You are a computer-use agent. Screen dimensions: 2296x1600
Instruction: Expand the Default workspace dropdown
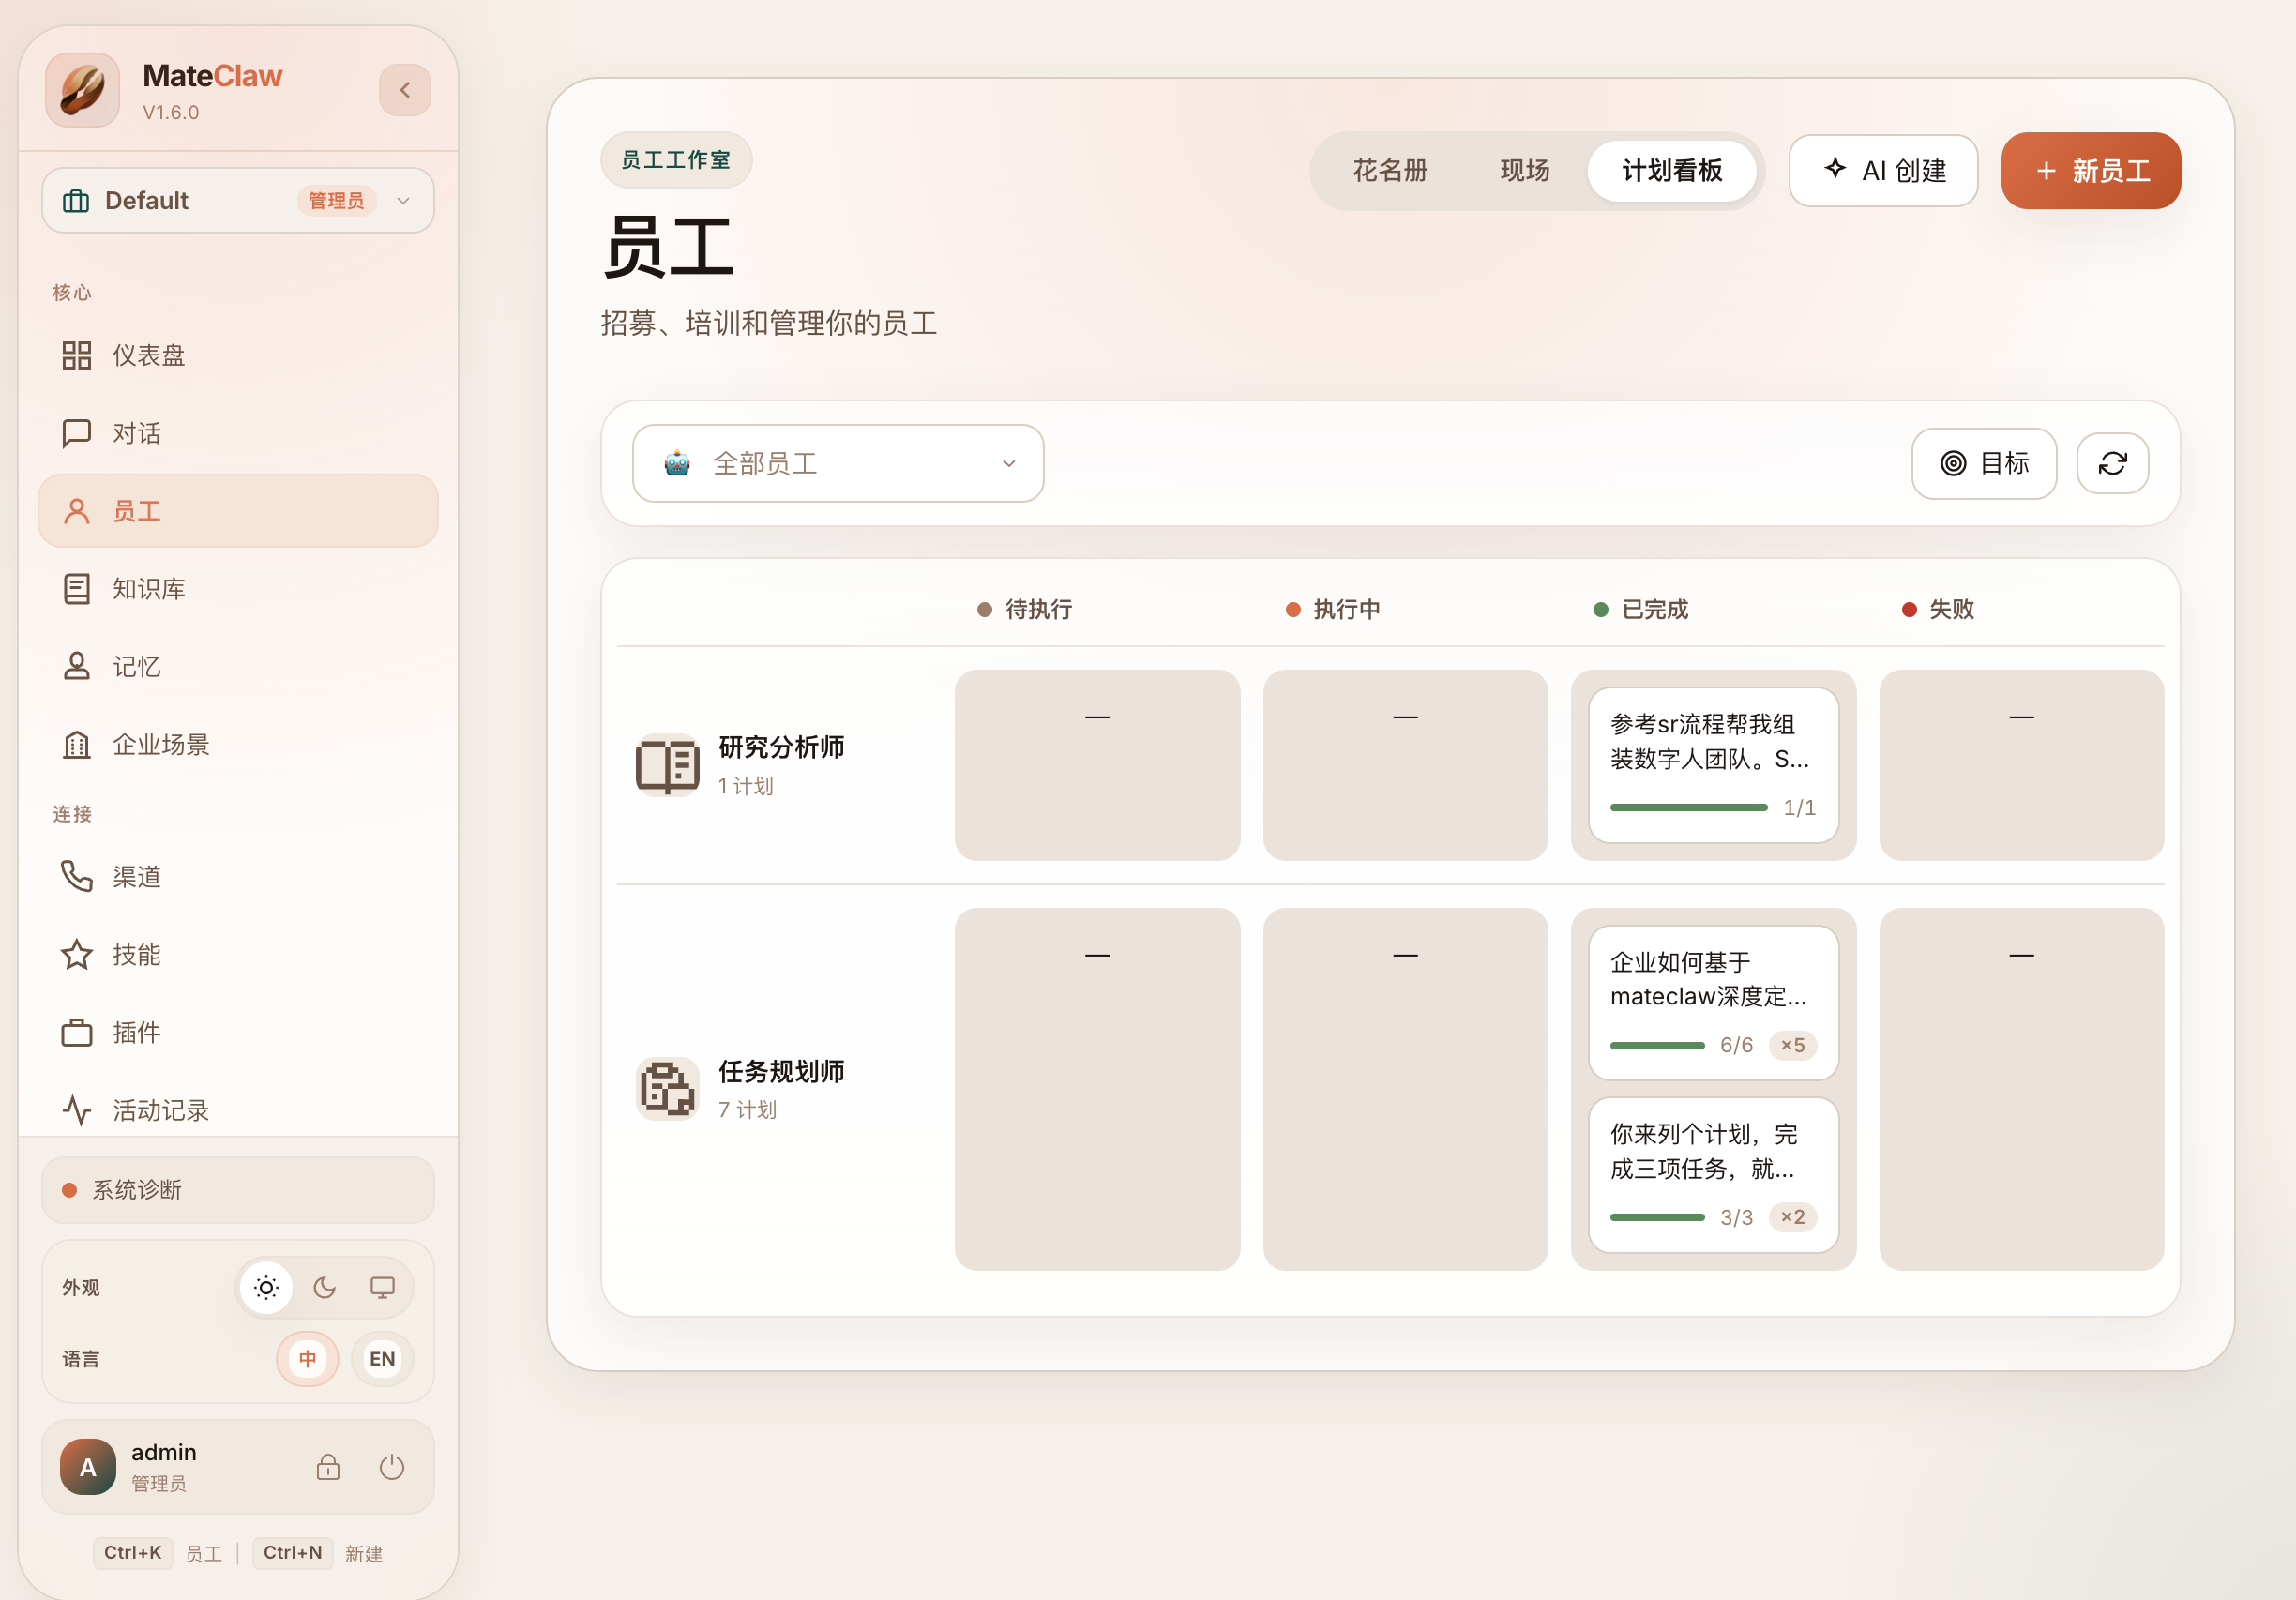(238, 201)
